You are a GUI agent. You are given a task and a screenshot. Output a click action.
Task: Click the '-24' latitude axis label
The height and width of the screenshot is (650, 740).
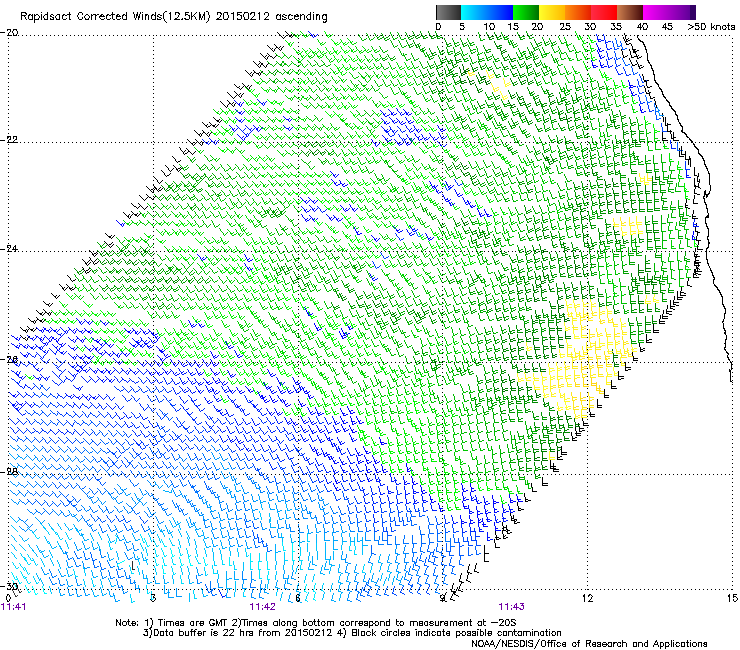click(9, 248)
